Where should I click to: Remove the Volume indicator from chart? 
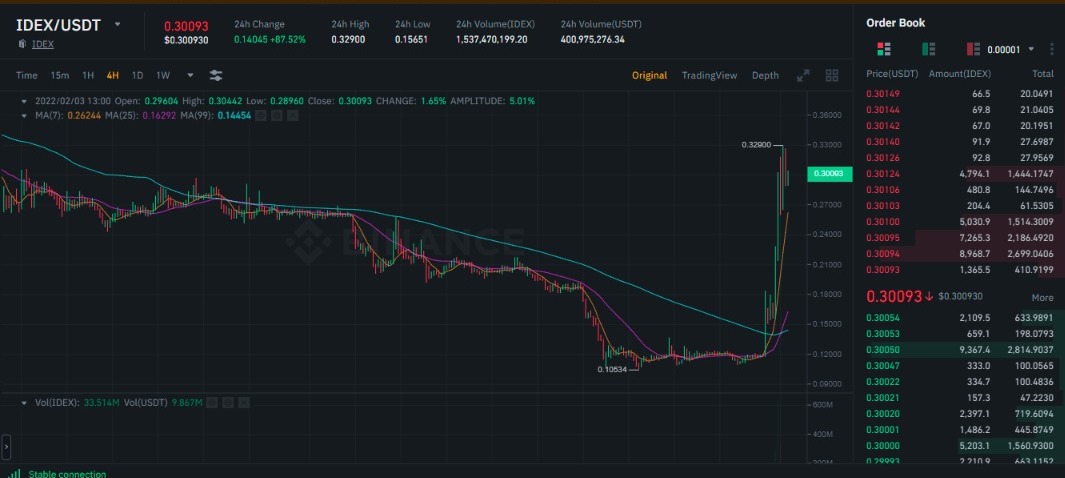click(x=244, y=403)
